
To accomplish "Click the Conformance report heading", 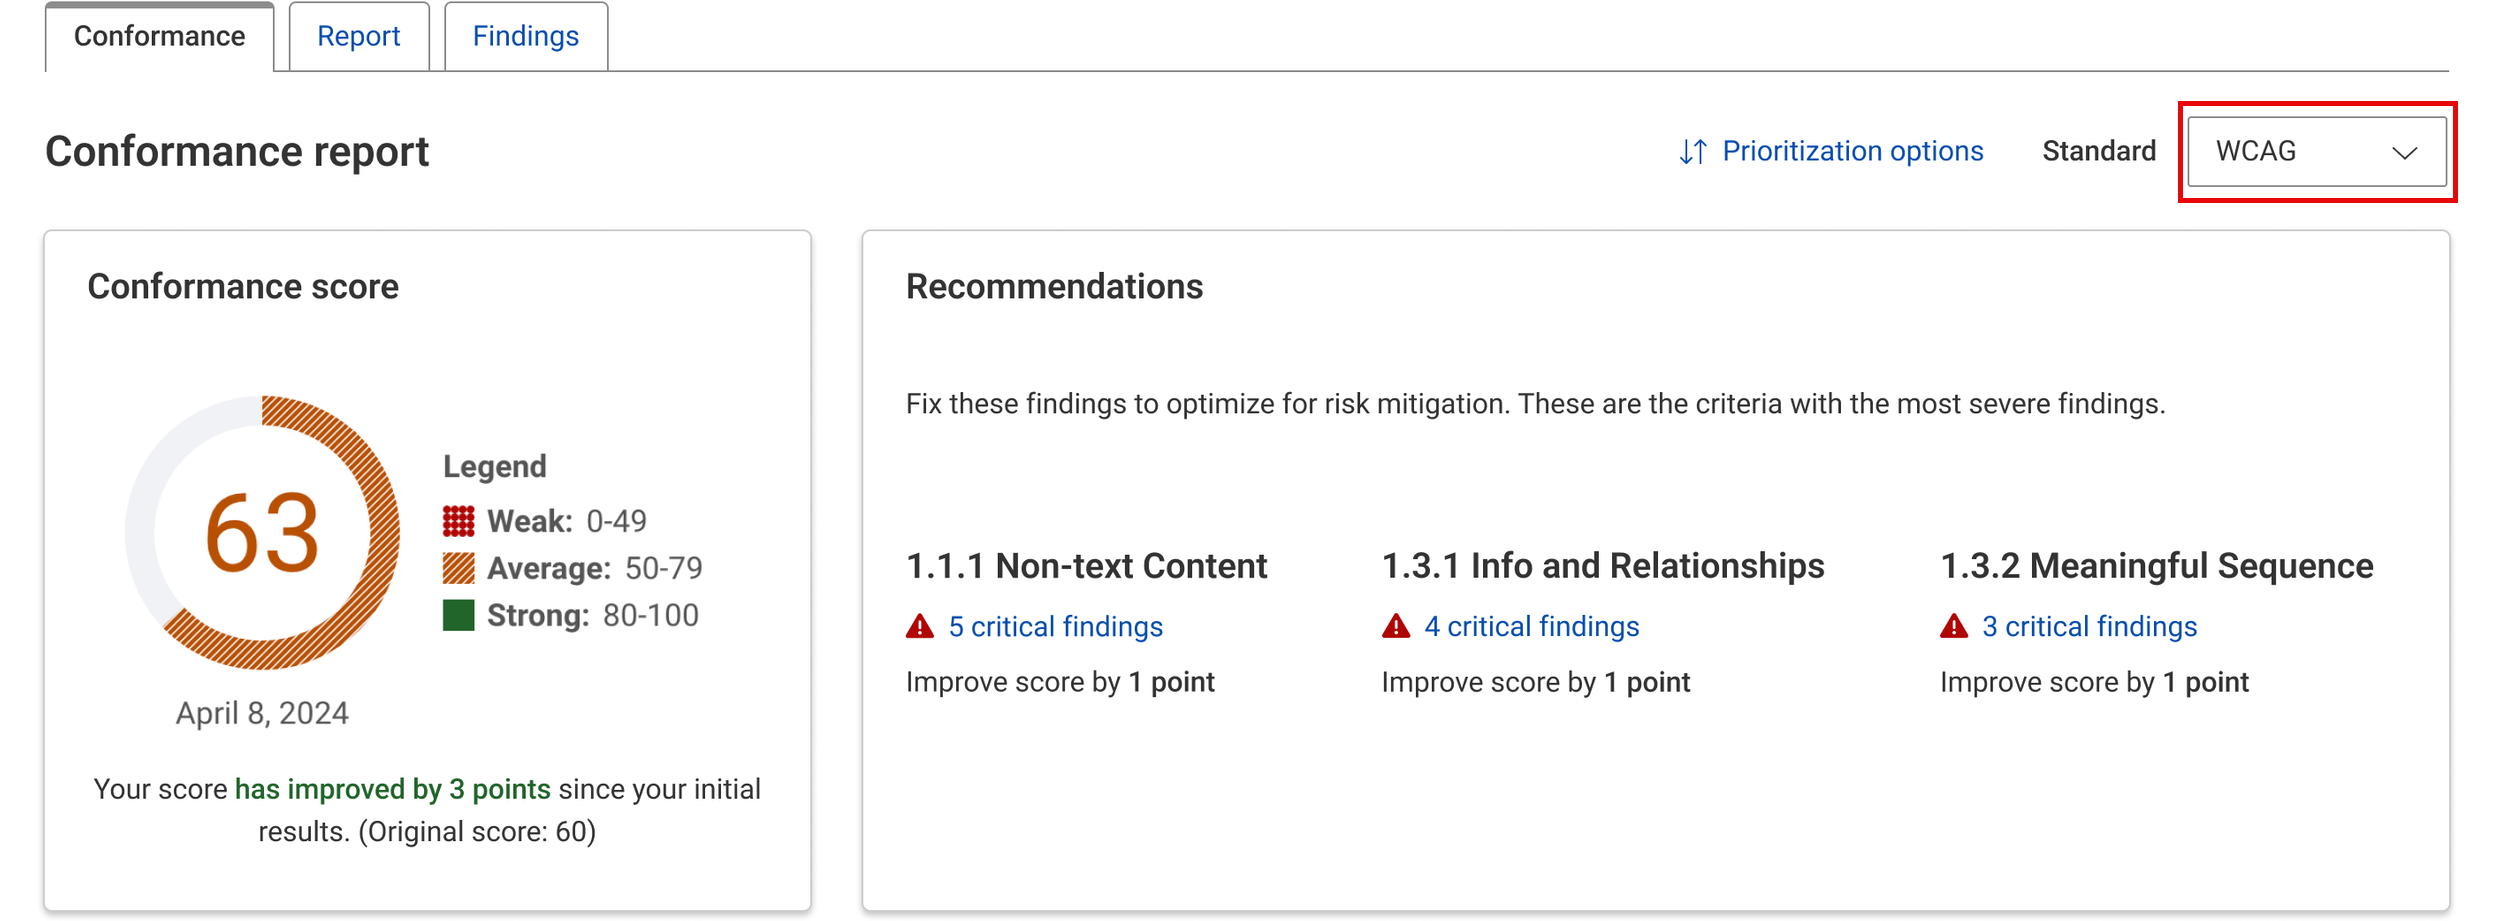I will [237, 152].
